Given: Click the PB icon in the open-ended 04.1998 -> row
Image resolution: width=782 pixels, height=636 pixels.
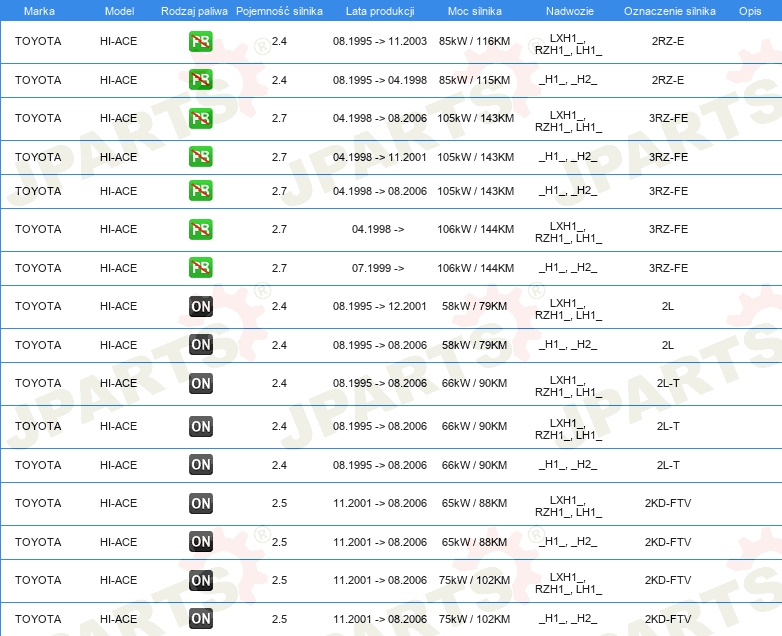Looking at the screenshot, I should [200, 229].
